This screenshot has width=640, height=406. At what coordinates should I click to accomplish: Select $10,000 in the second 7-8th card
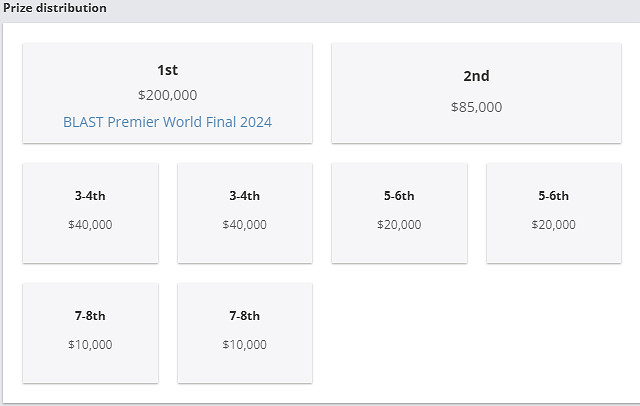point(244,345)
